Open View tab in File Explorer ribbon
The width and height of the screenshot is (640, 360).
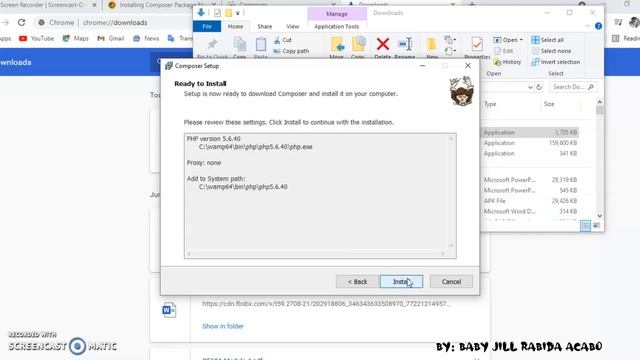pos(292,27)
